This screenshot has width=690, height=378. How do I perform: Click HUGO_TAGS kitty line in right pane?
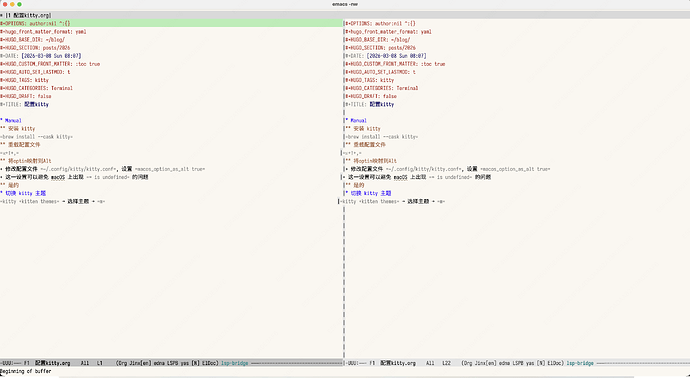click(370, 80)
